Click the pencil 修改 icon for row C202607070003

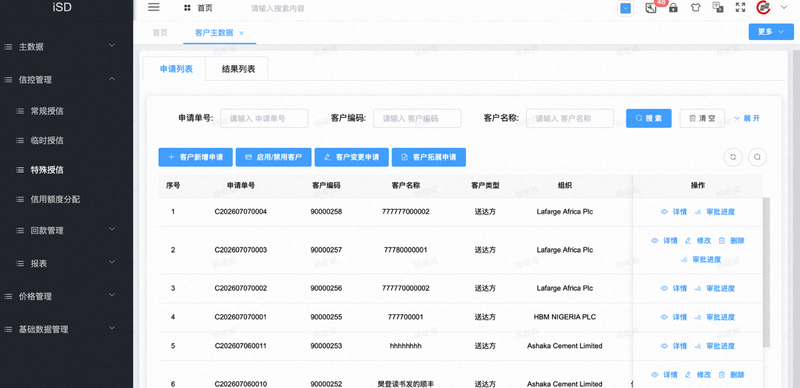[x=688, y=240]
